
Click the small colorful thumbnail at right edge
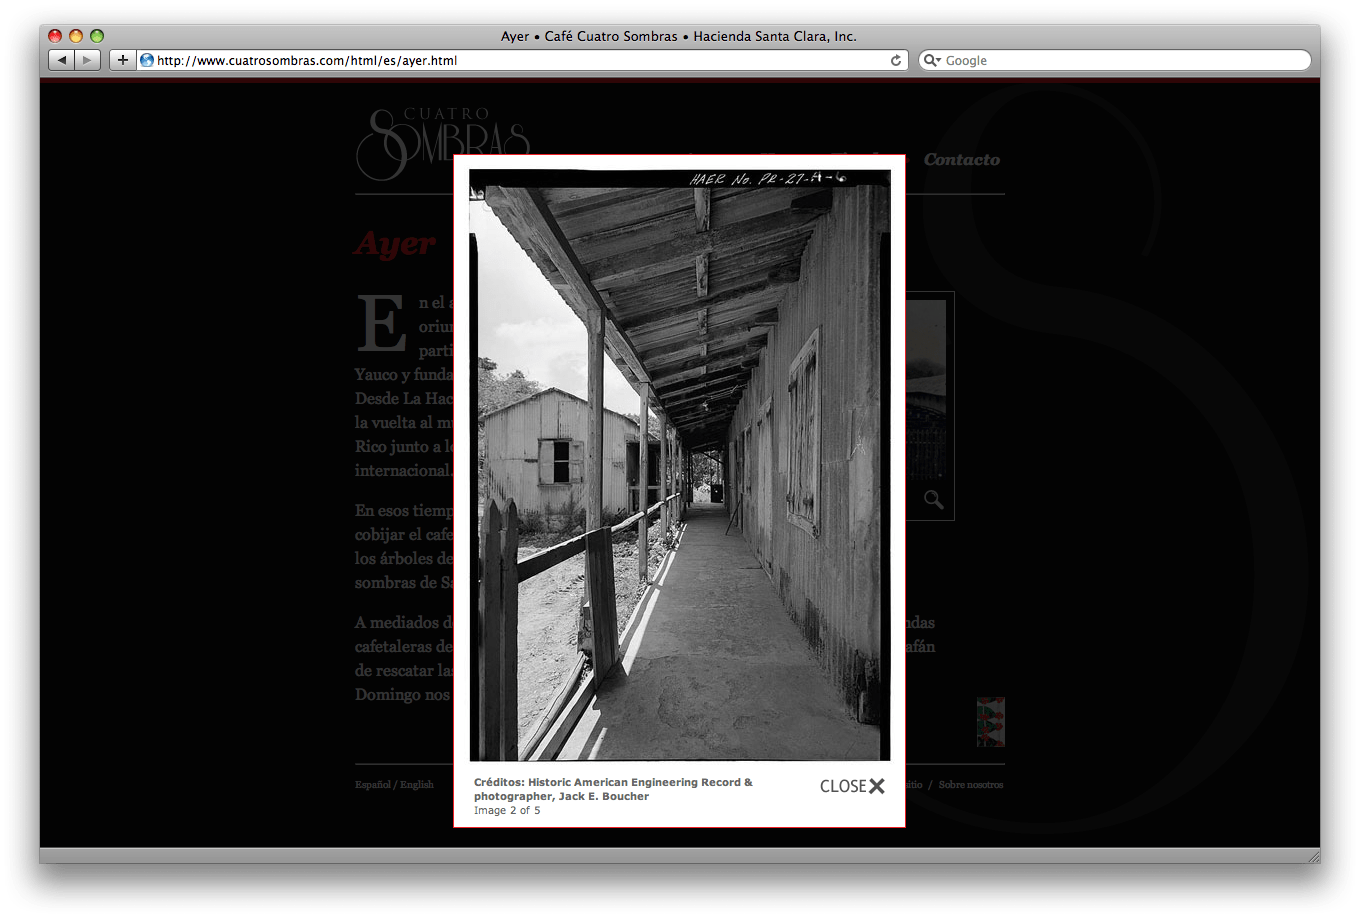pyautogui.click(x=990, y=722)
